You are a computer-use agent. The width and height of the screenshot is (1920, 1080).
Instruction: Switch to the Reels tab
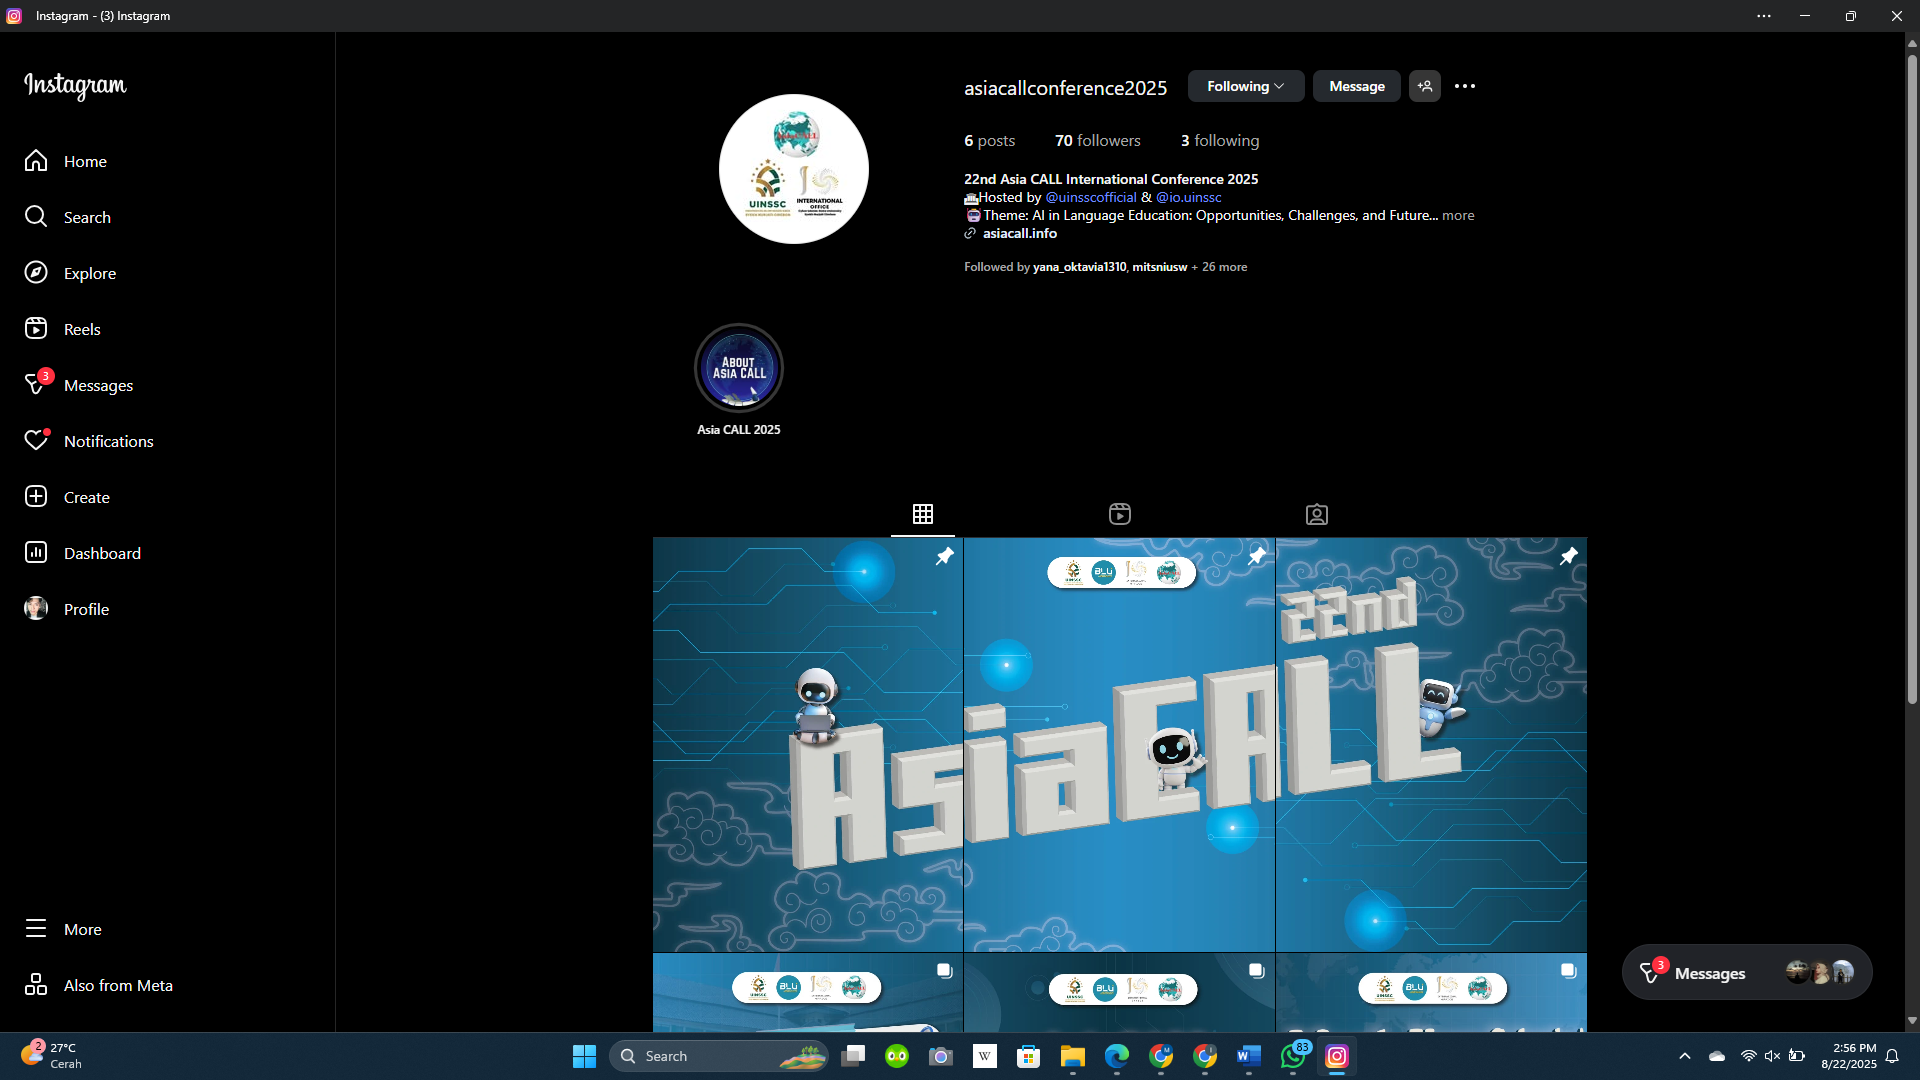[1120, 514]
